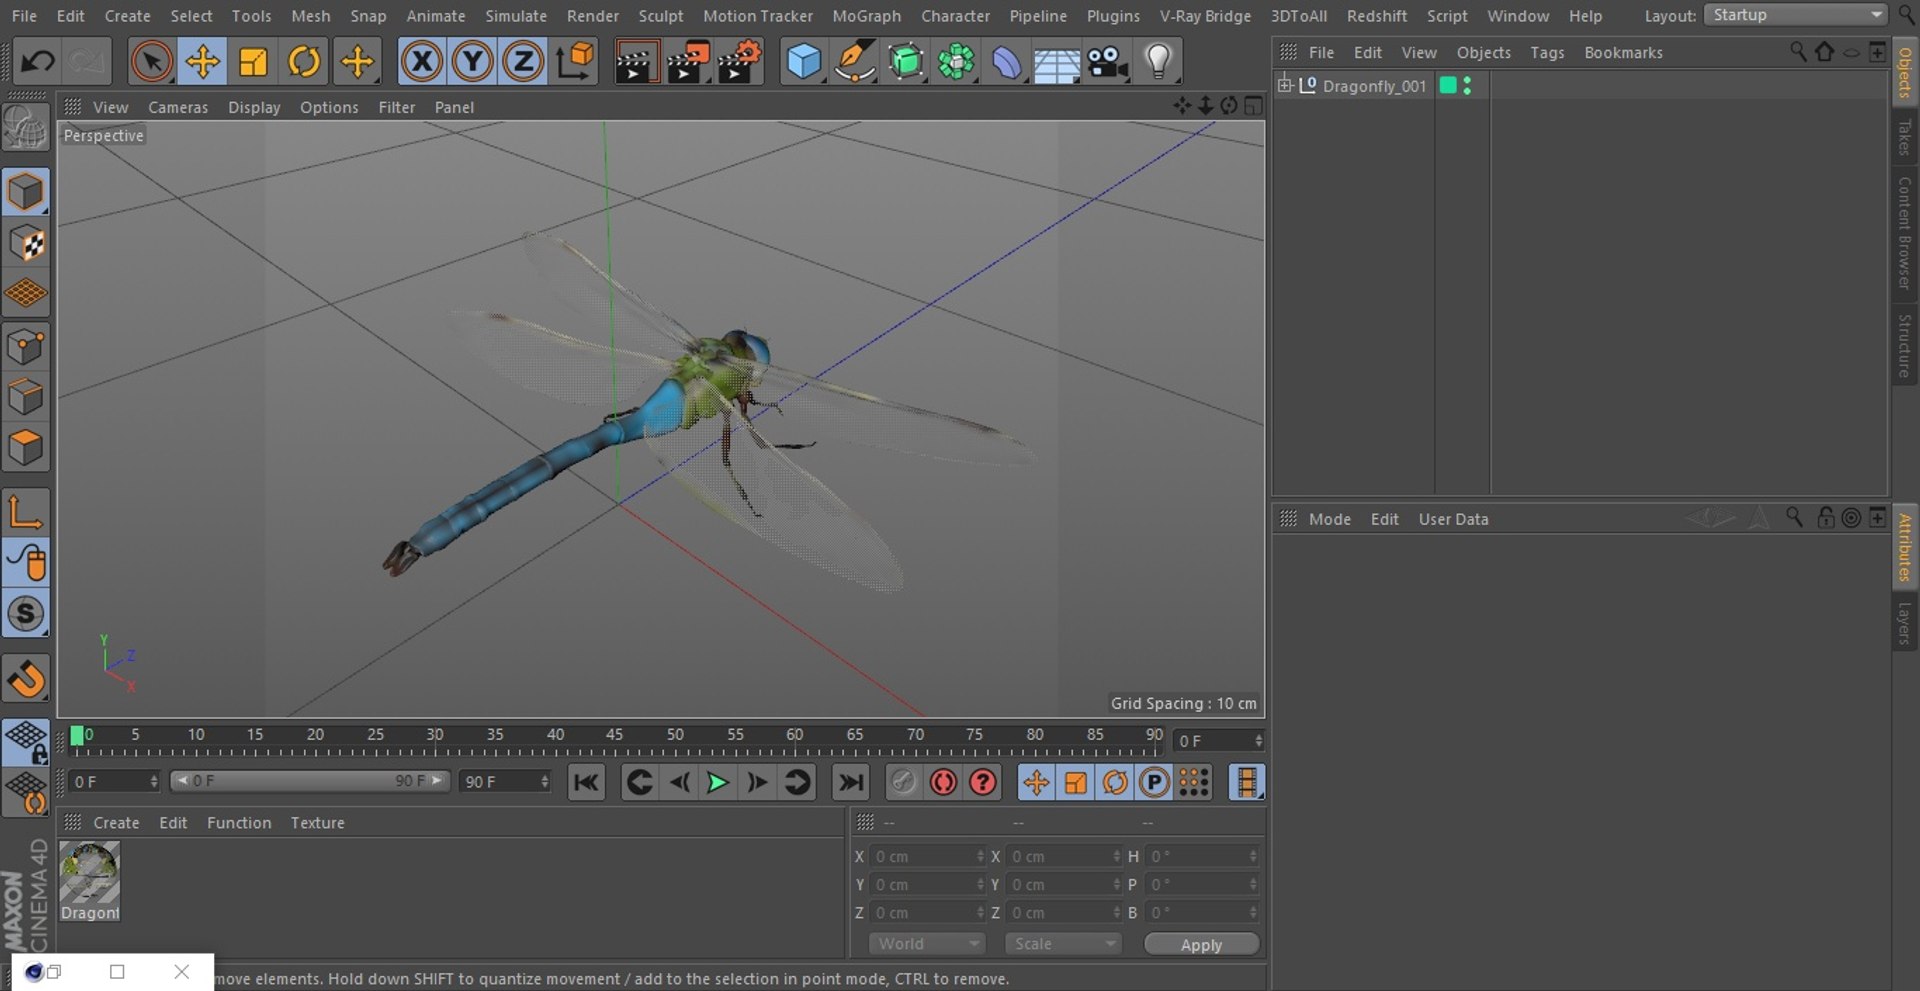This screenshot has height=991, width=1920.
Task: Open the MoGraph Array generator icon
Action: [x=957, y=62]
